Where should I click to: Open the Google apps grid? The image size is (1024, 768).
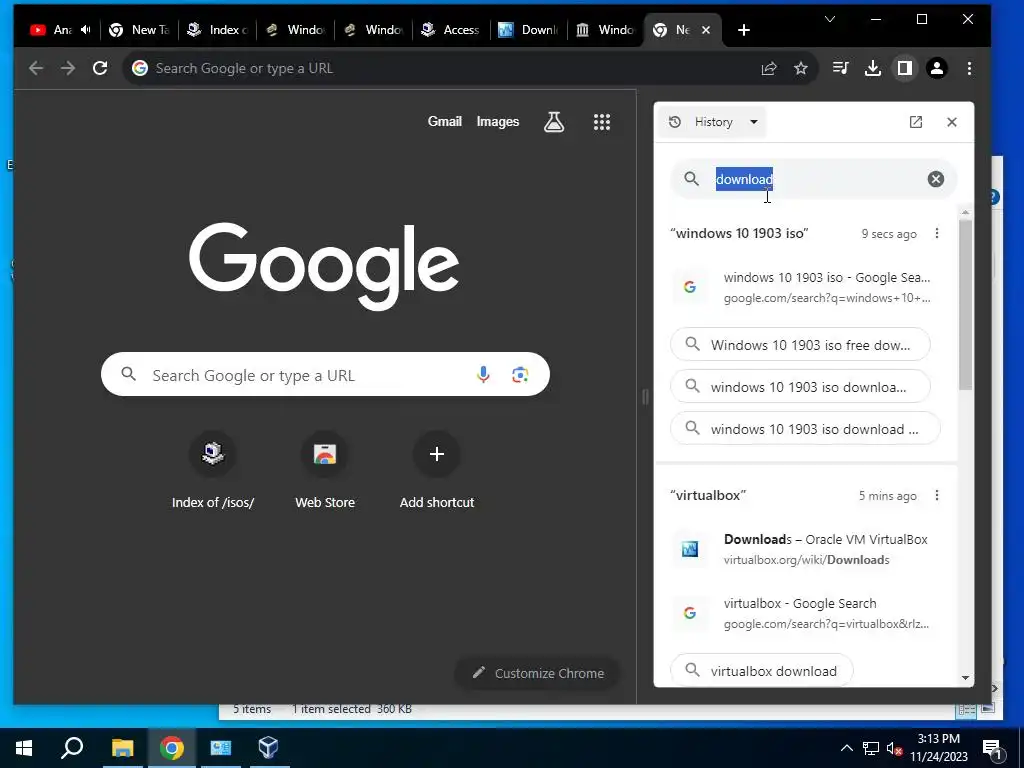[x=601, y=121]
